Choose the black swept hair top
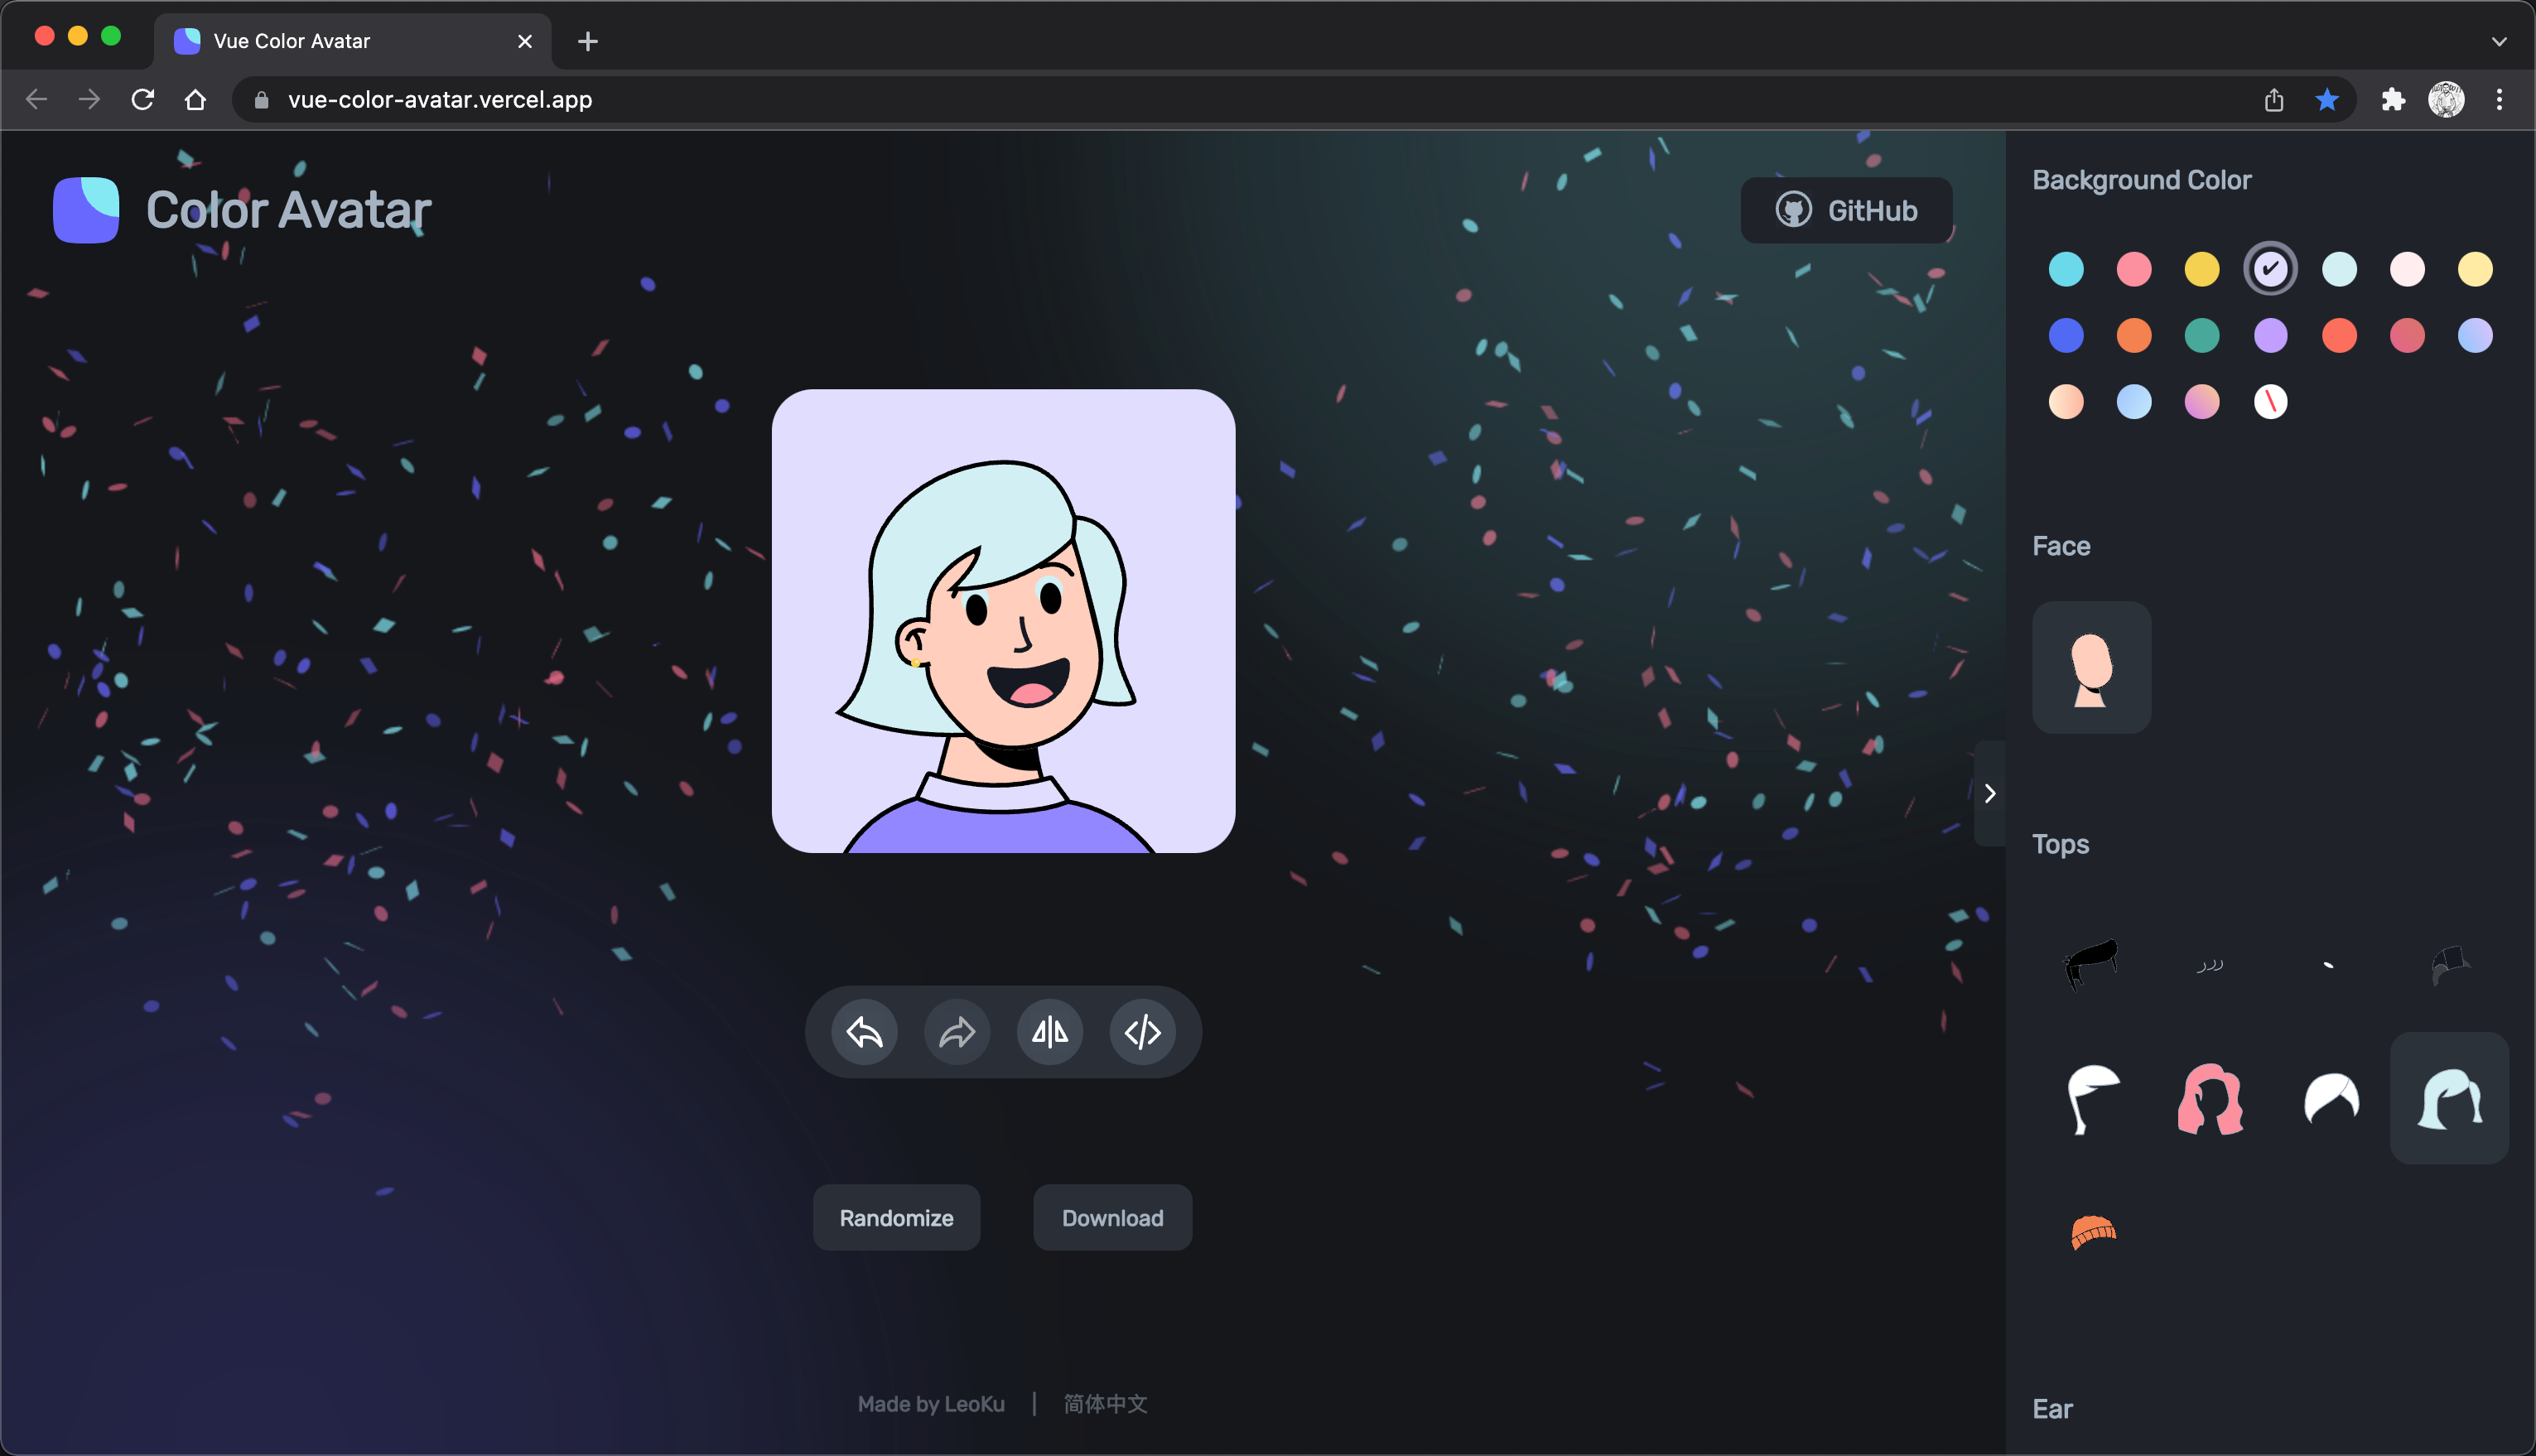Screen dimensions: 2536x1456 coord(2091,962)
